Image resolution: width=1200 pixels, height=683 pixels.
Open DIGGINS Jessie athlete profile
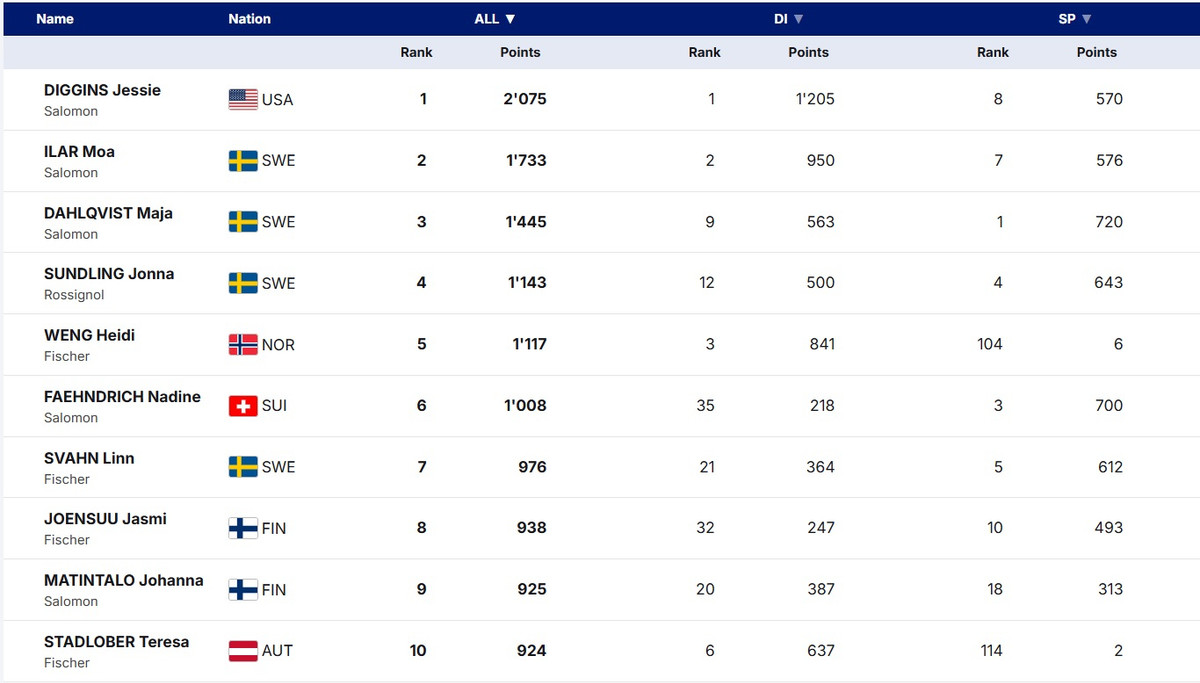(102, 90)
